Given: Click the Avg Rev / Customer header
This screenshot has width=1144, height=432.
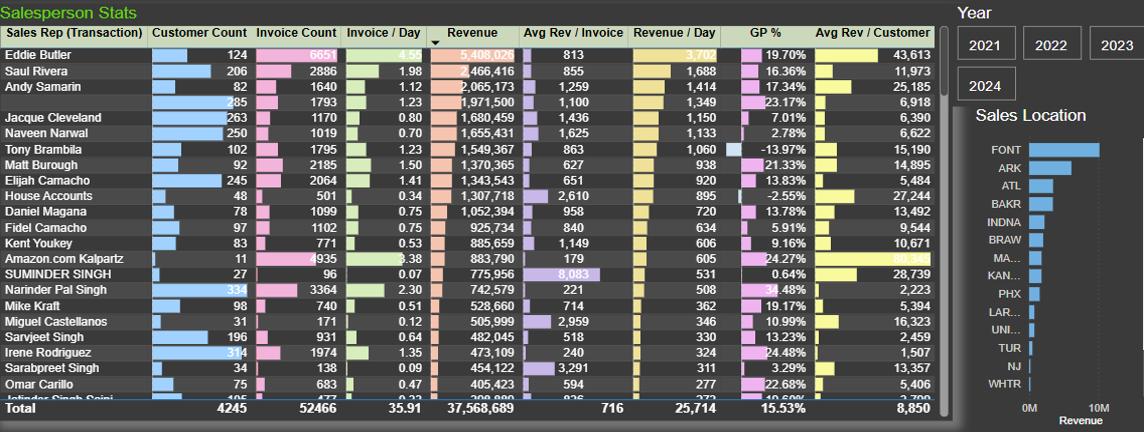Looking at the screenshot, I should click(873, 33).
